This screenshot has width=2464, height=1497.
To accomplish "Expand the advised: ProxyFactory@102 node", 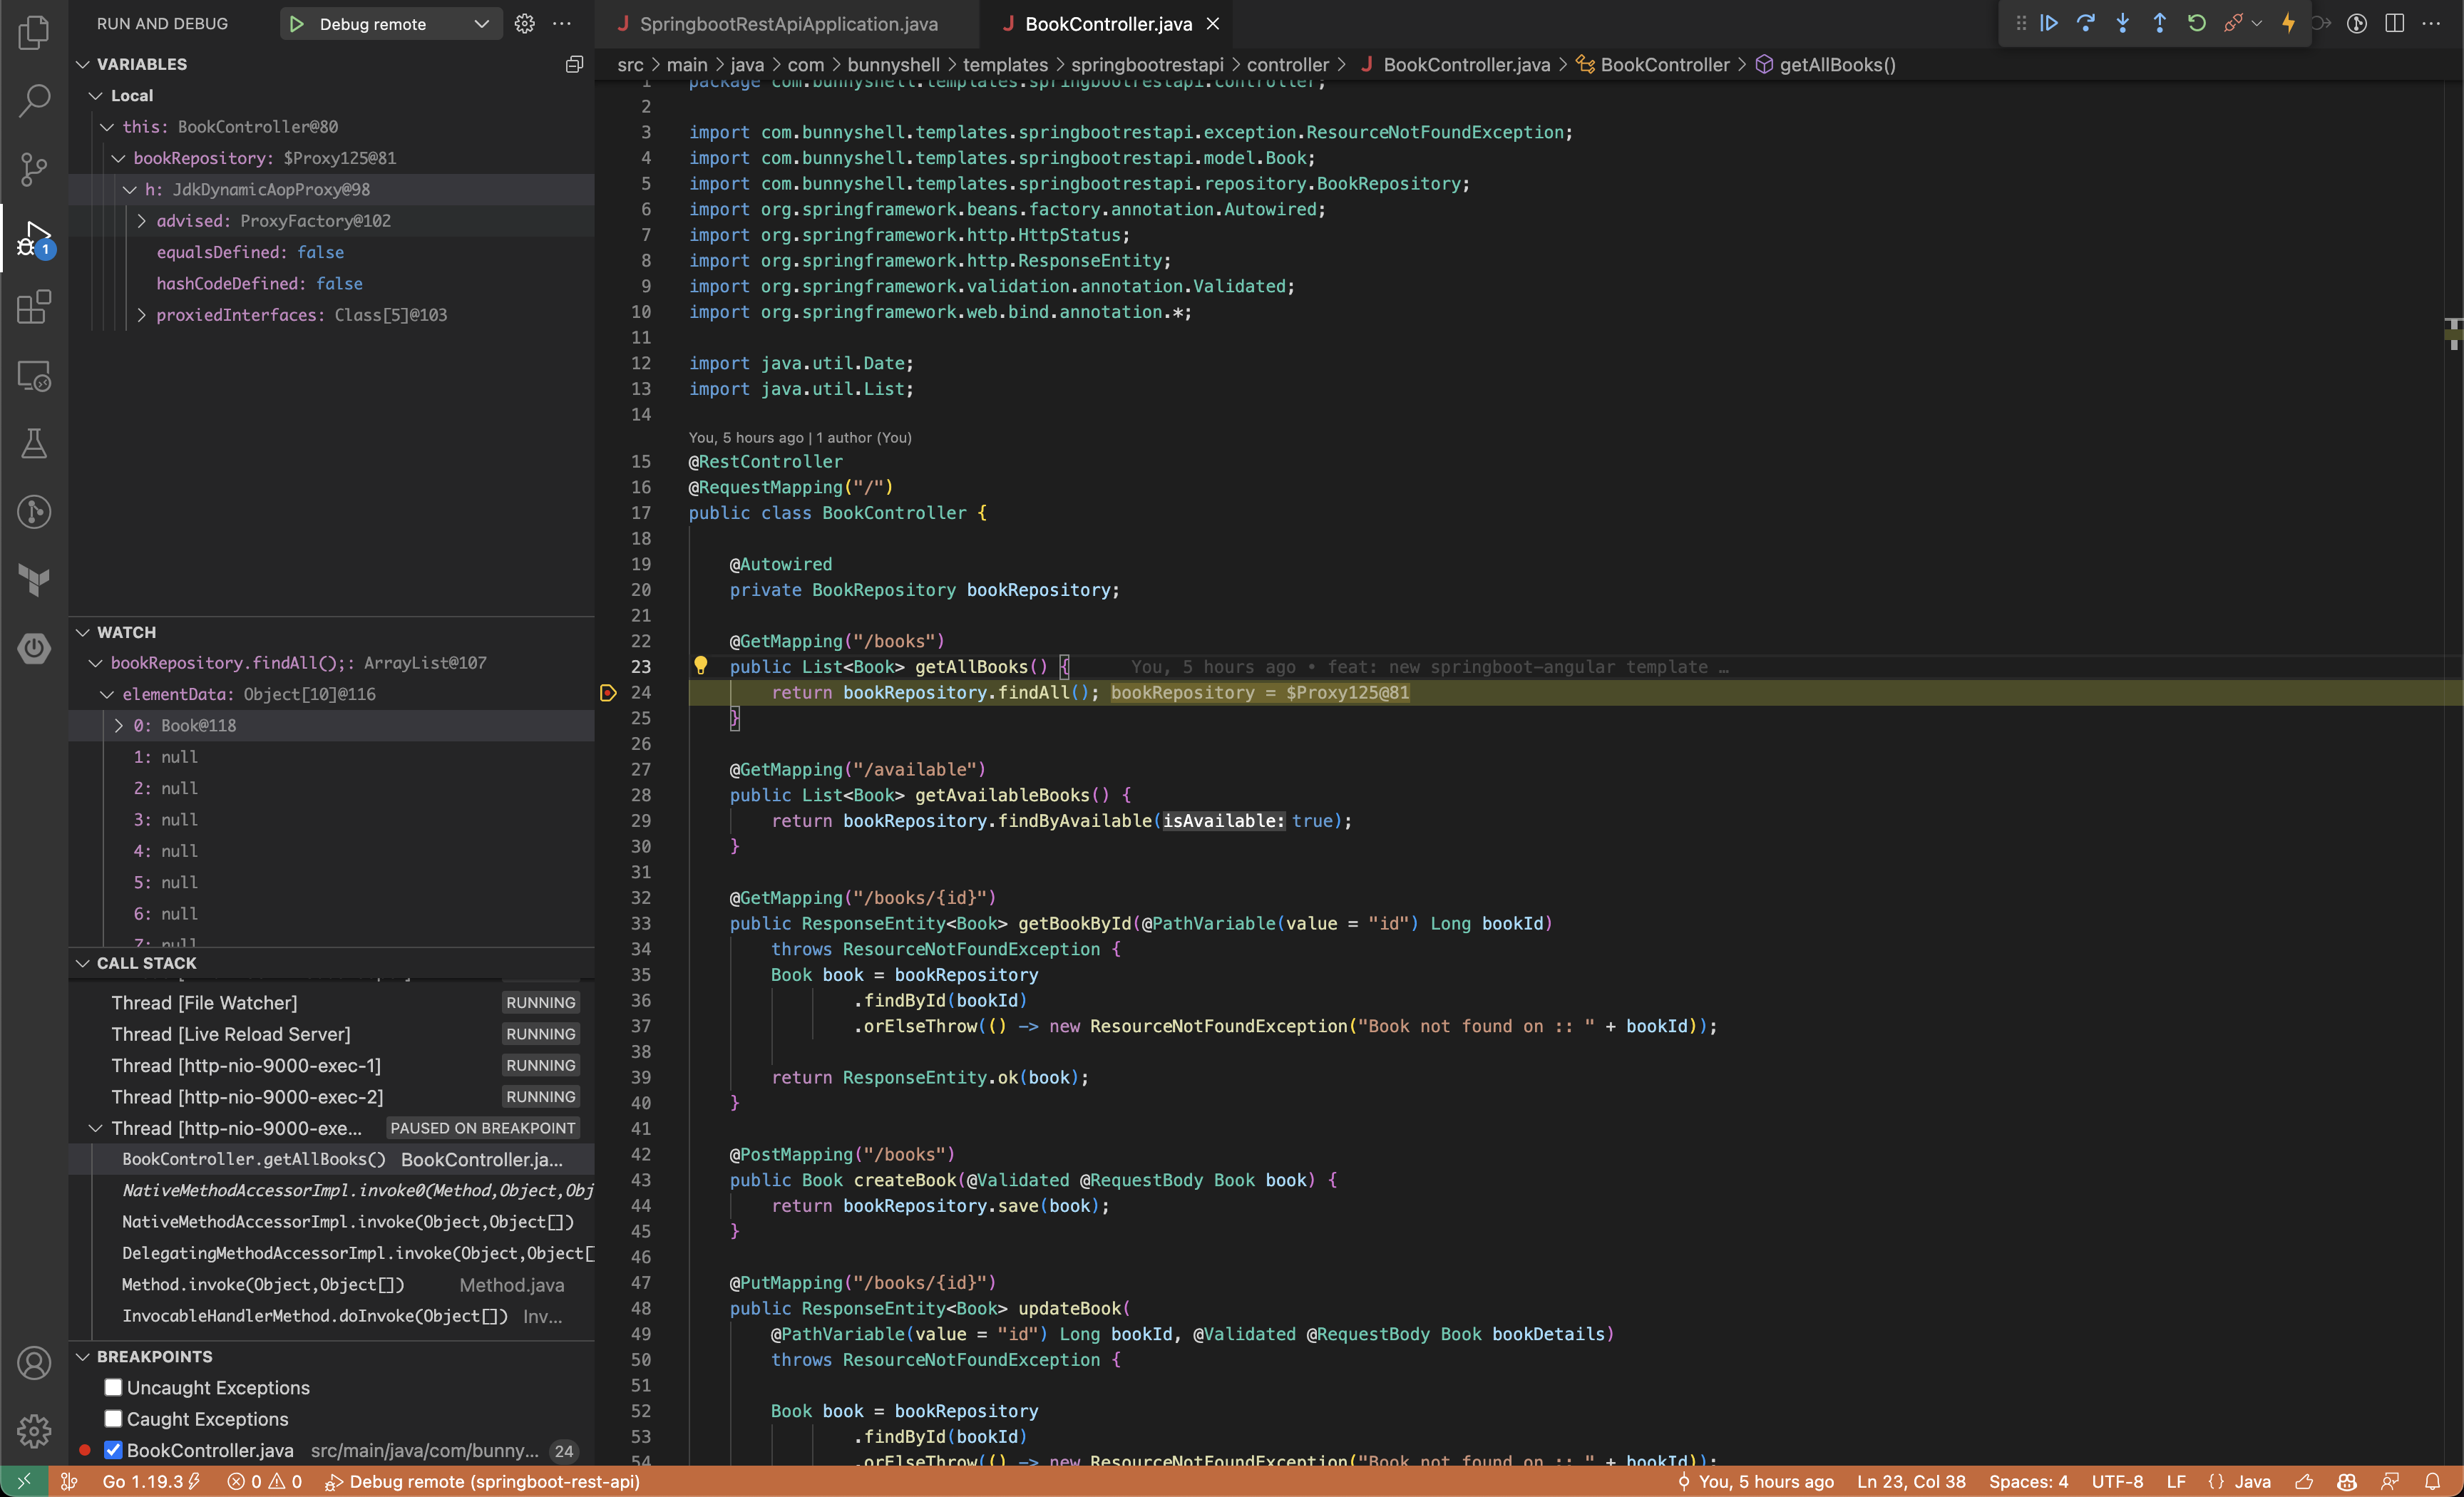I will click(x=141, y=220).
